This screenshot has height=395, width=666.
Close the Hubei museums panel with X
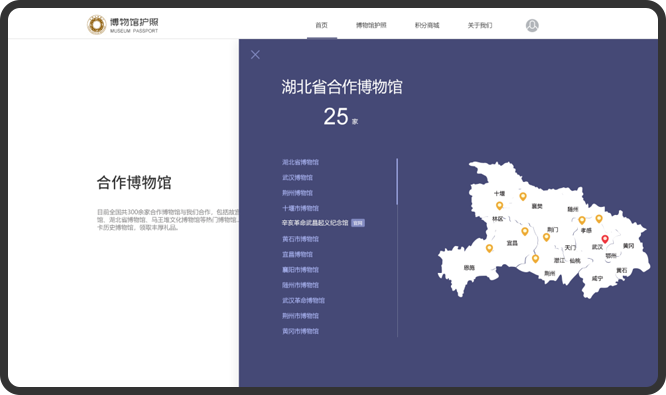click(255, 55)
